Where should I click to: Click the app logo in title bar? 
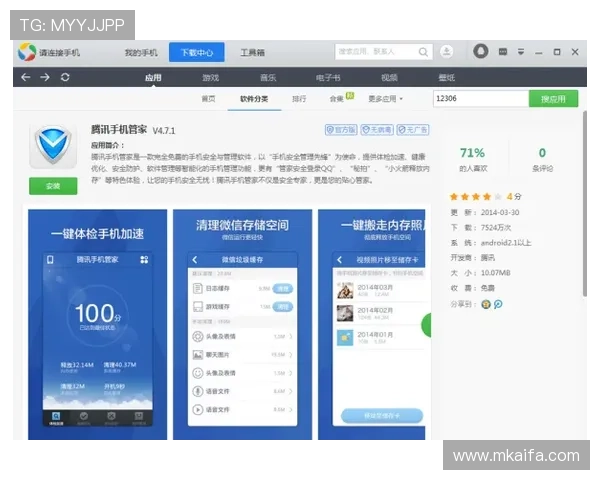click(27, 52)
